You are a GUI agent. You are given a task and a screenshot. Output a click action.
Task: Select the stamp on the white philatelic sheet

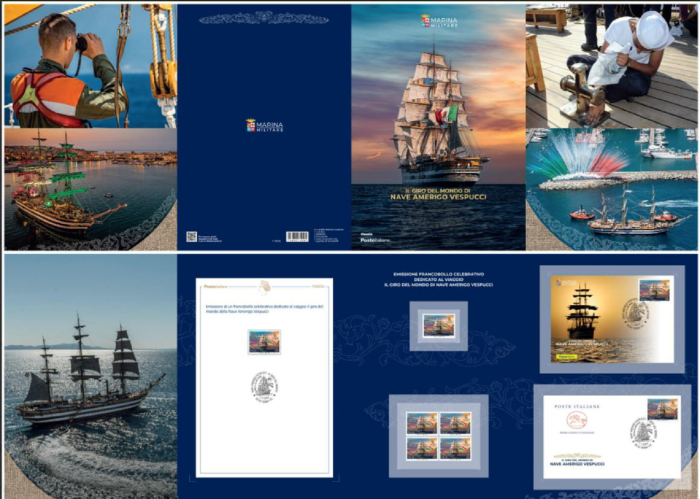[x=264, y=342]
